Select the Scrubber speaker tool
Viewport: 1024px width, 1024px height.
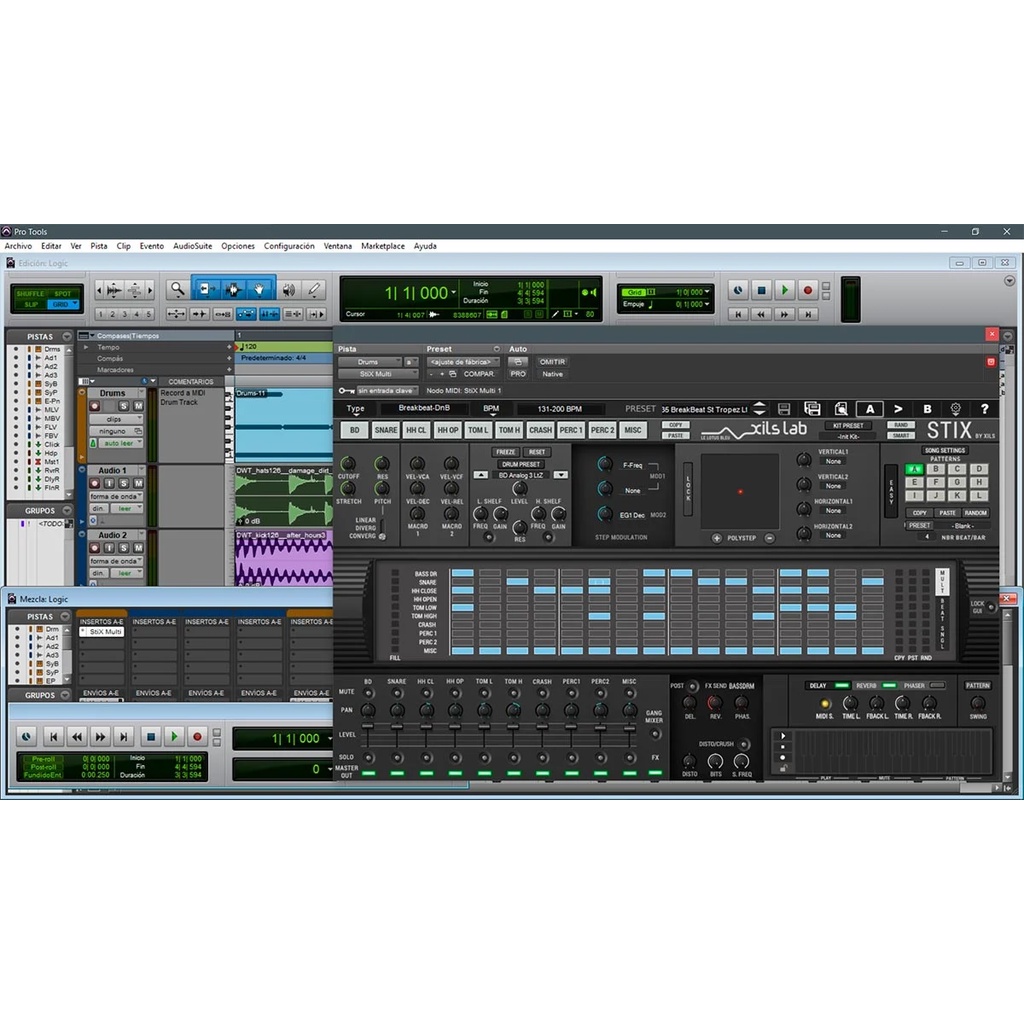[x=289, y=289]
